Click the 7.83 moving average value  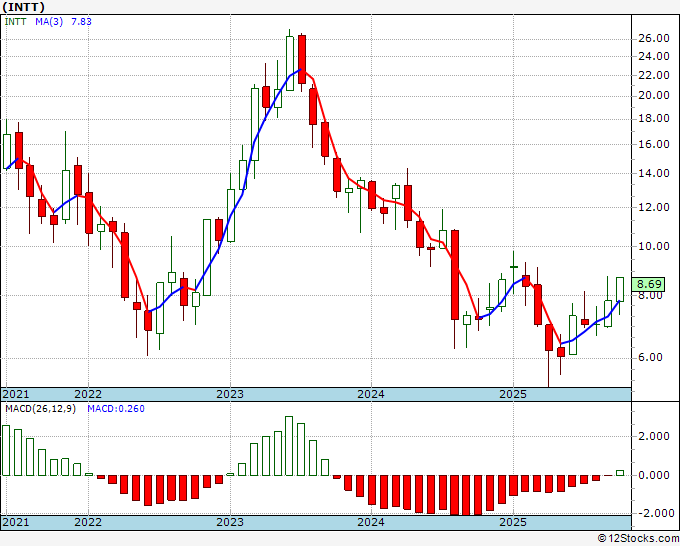tap(81, 21)
